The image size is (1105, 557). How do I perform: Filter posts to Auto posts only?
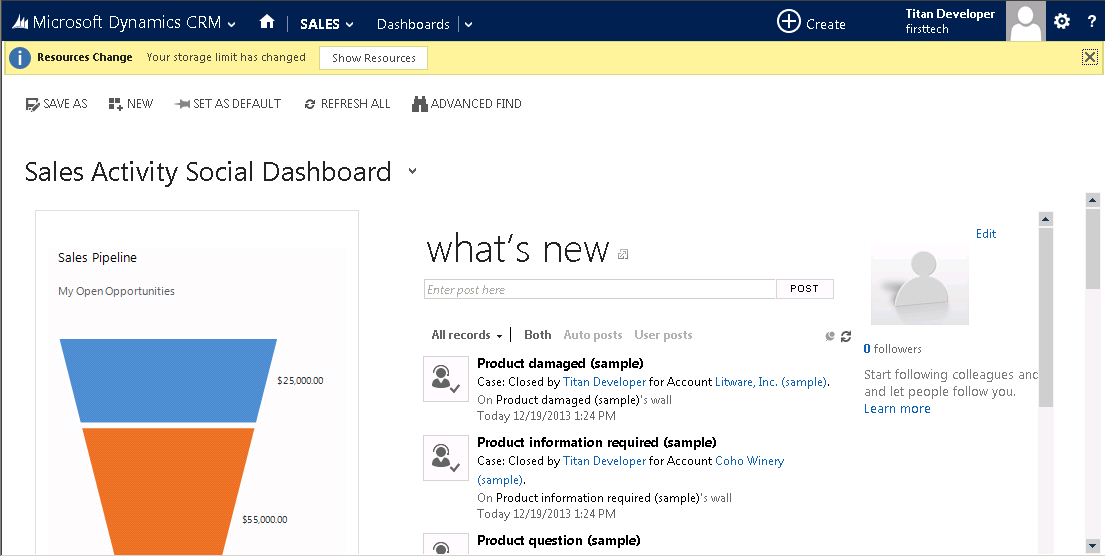pos(592,335)
